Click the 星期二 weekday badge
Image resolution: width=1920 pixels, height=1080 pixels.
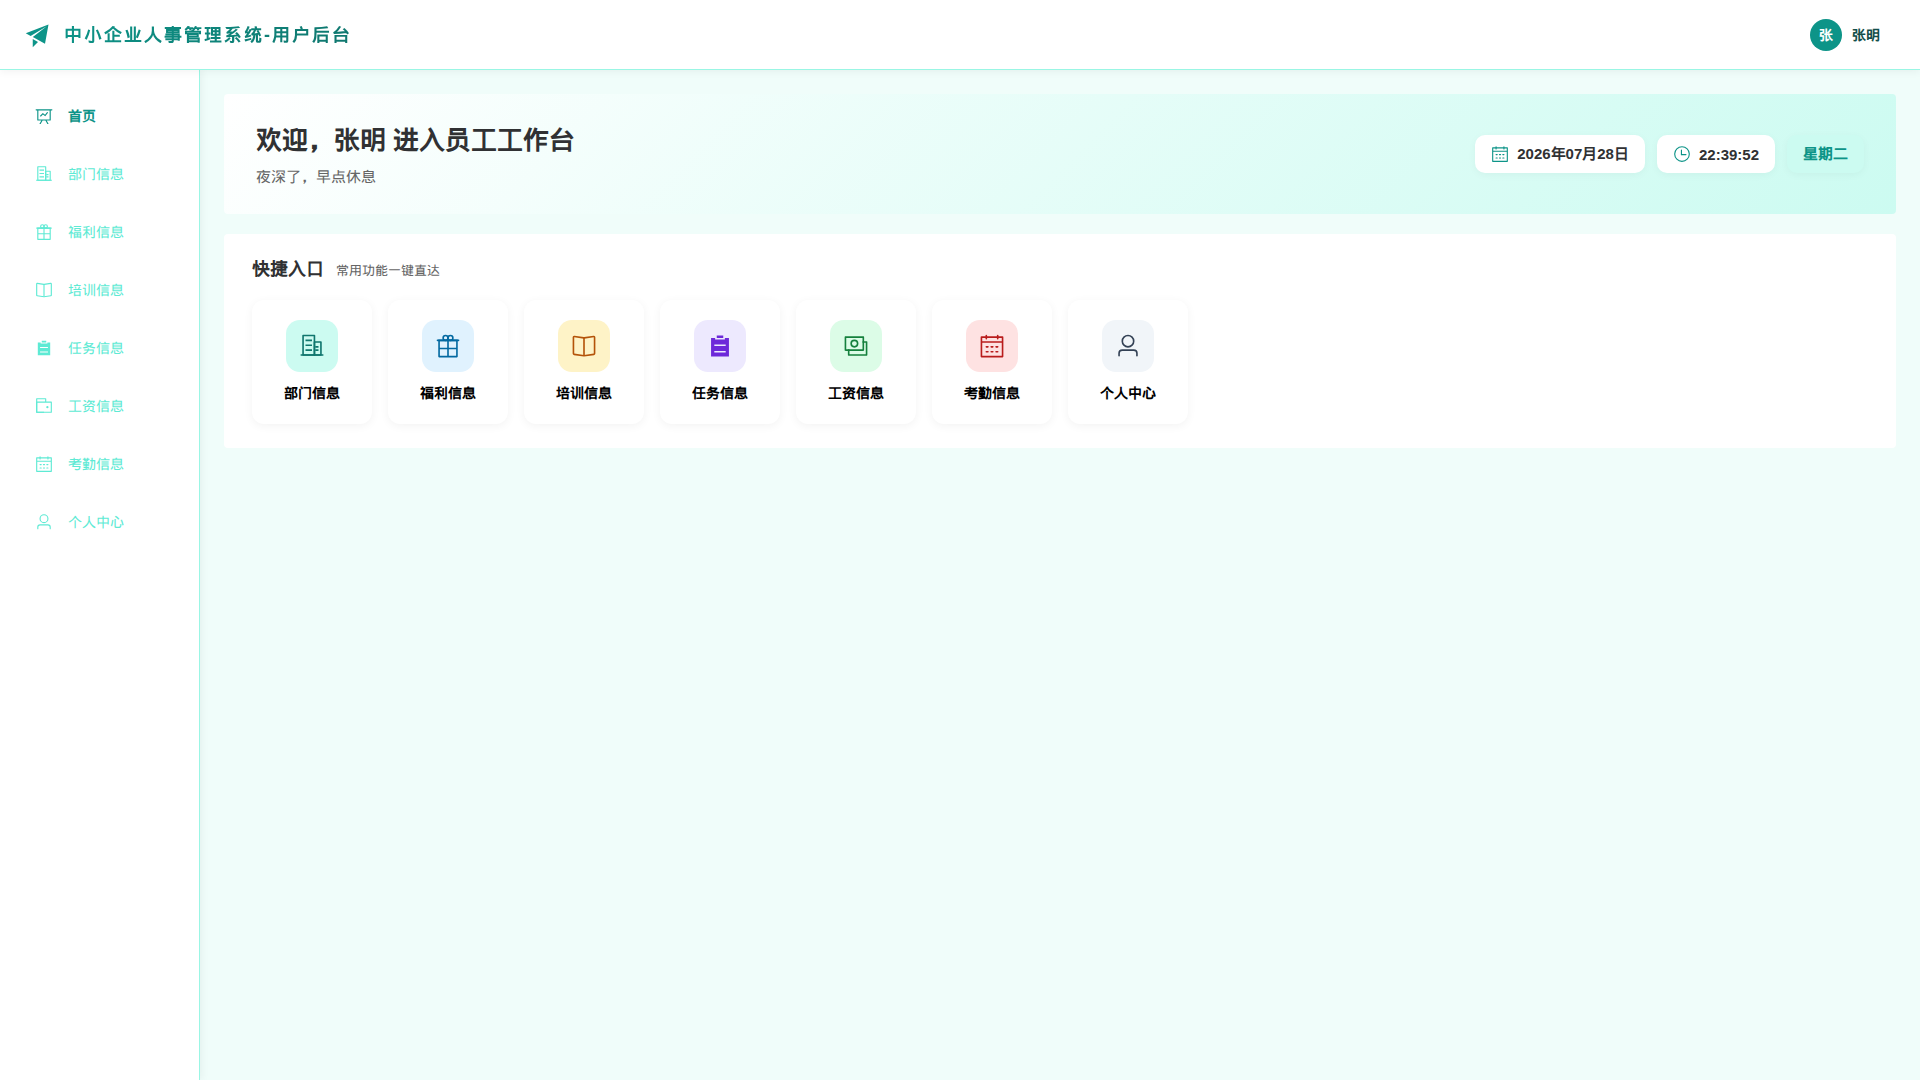click(1825, 154)
